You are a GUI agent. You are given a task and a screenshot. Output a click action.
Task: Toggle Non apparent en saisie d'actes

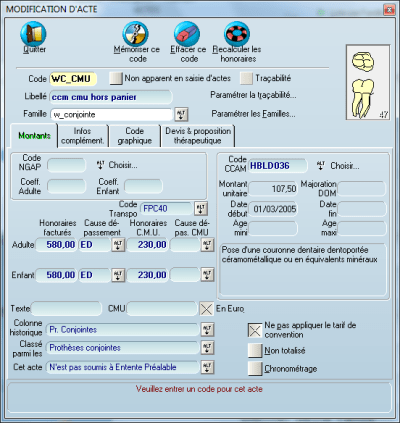click(x=116, y=78)
